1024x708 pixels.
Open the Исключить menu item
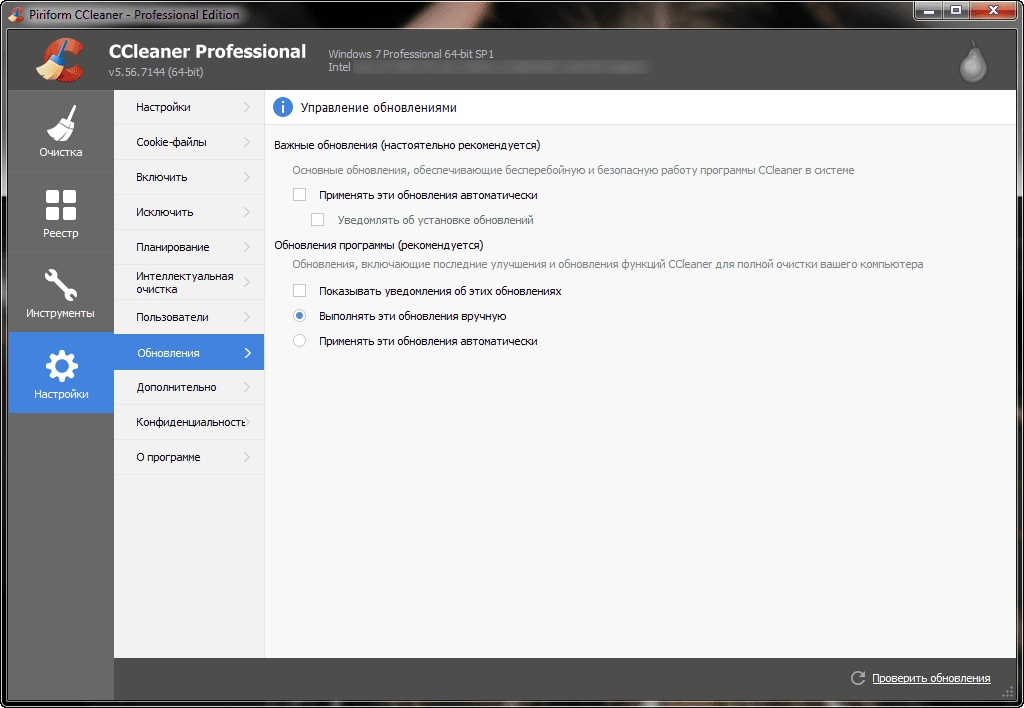[x=189, y=212]
